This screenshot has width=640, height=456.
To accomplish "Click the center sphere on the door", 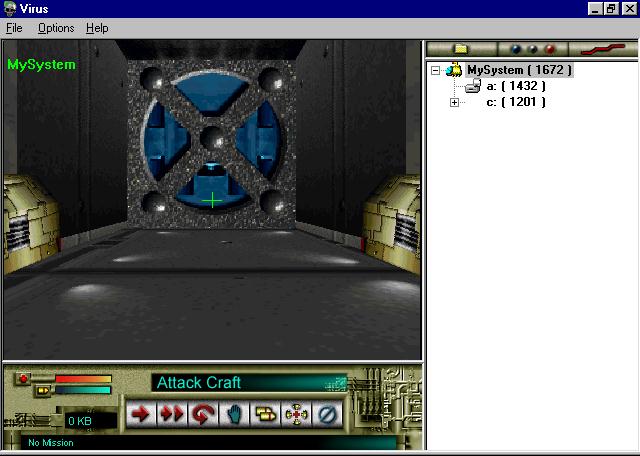I will click(x=212, y=138).
